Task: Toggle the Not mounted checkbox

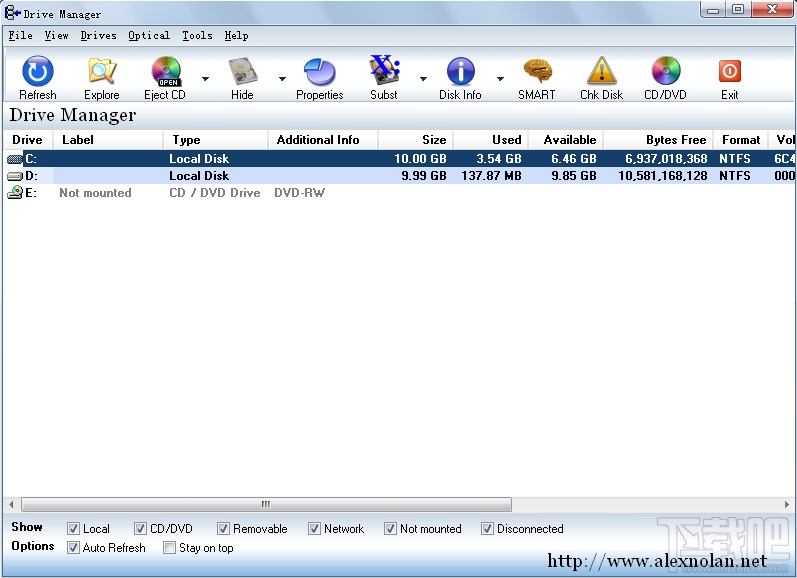Action: (x=390, y=529)
